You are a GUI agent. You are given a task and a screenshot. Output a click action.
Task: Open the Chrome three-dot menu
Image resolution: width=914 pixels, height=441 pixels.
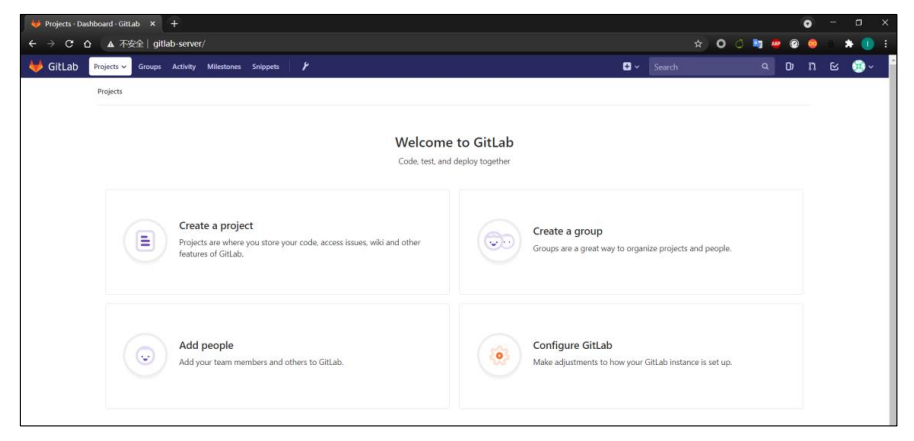[885, 44]
